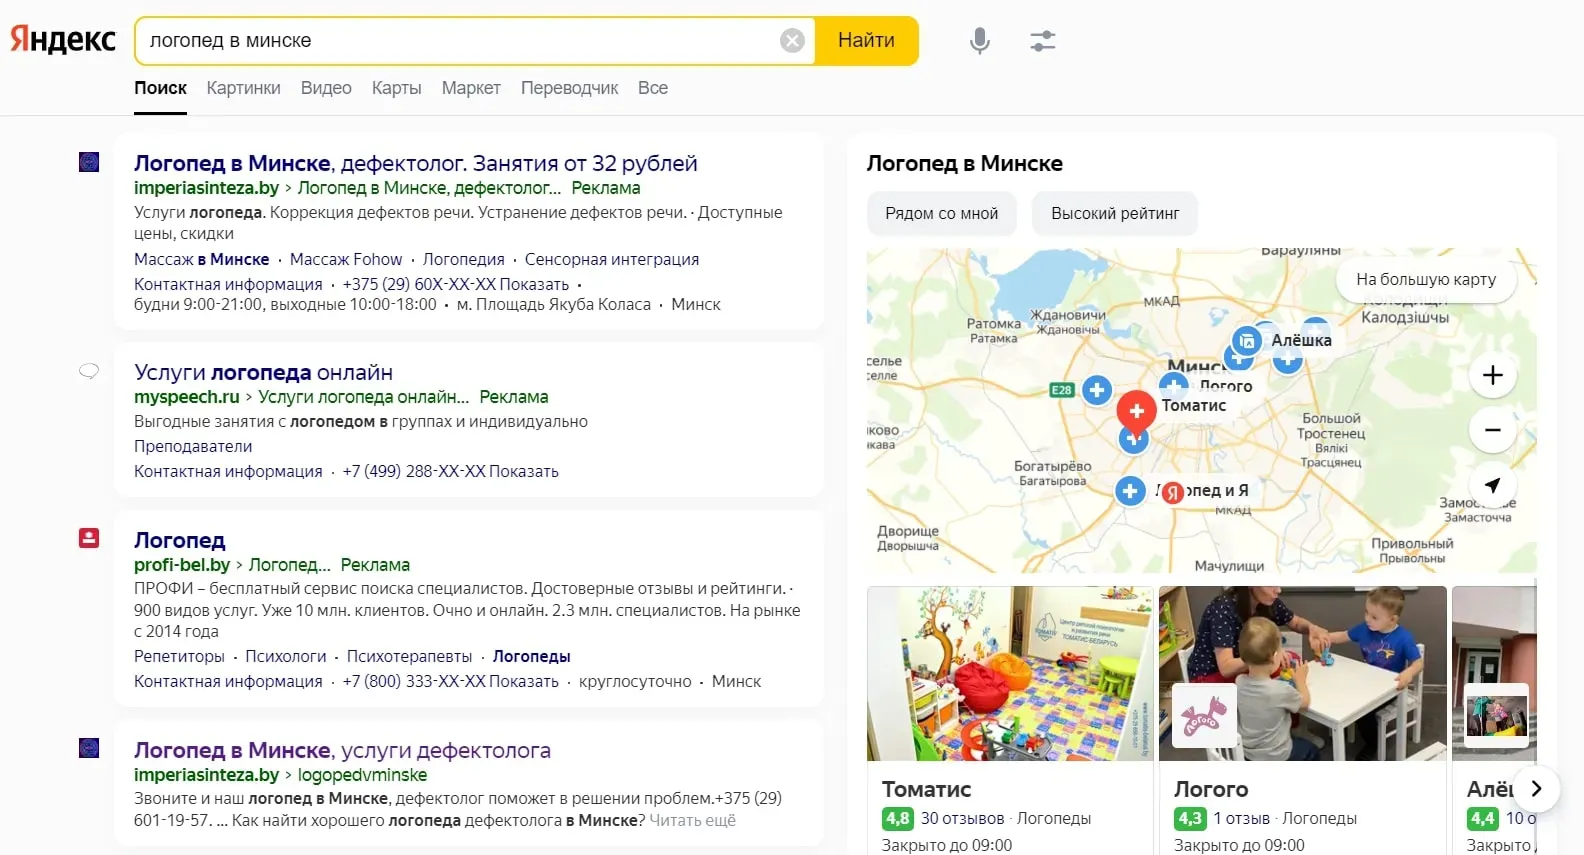Click the Найти search button

866,41
